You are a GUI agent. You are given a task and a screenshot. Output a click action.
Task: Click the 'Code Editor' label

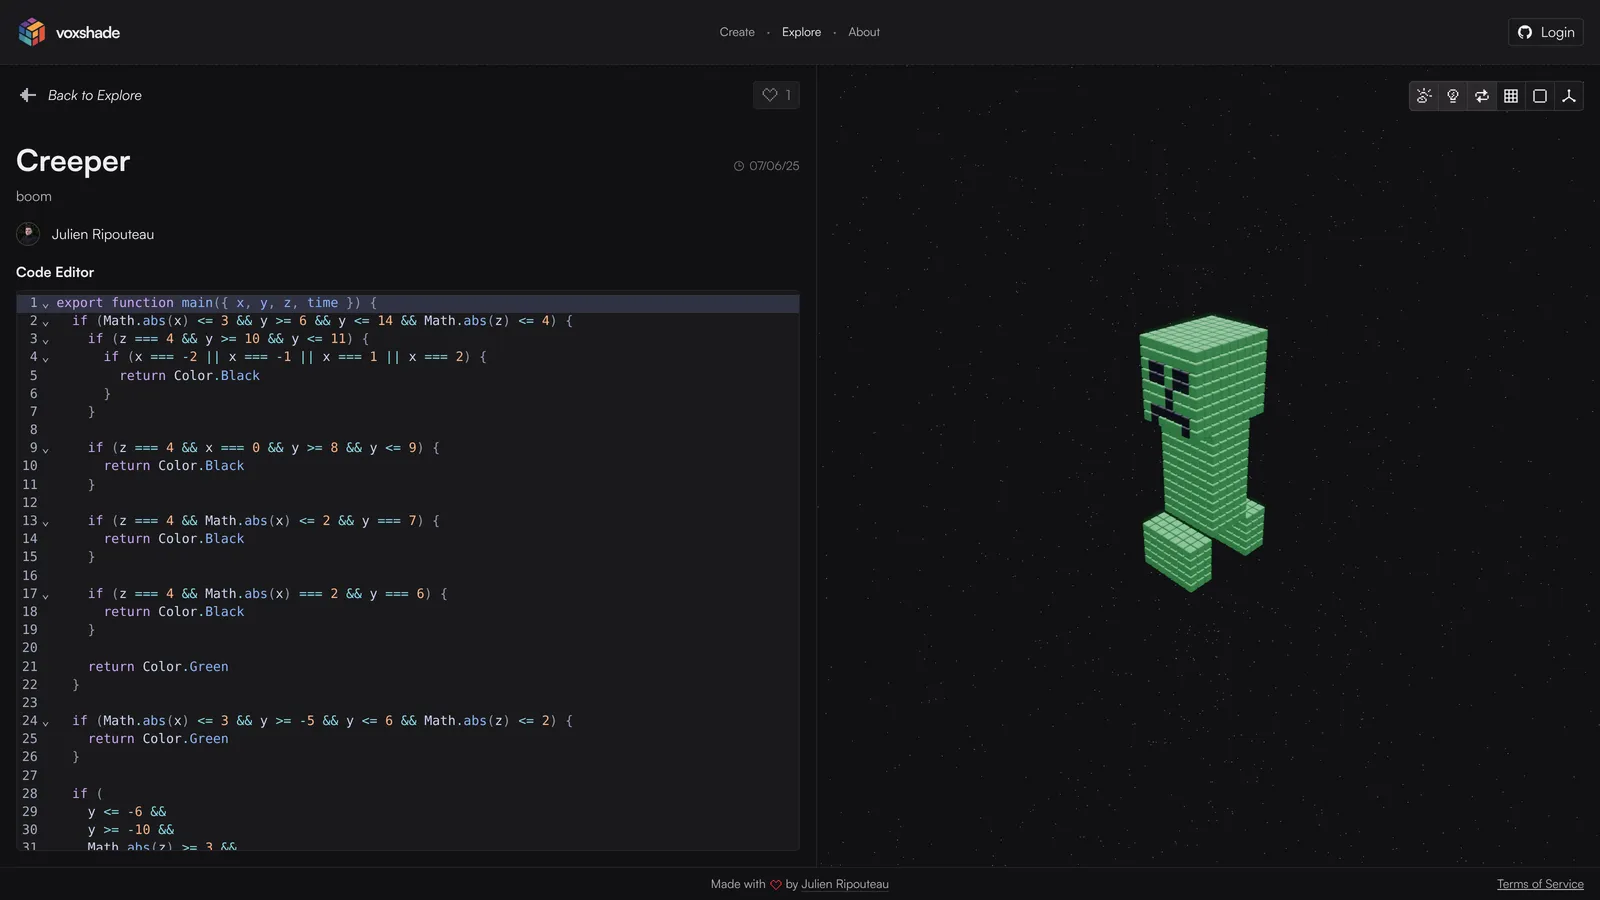55,272
